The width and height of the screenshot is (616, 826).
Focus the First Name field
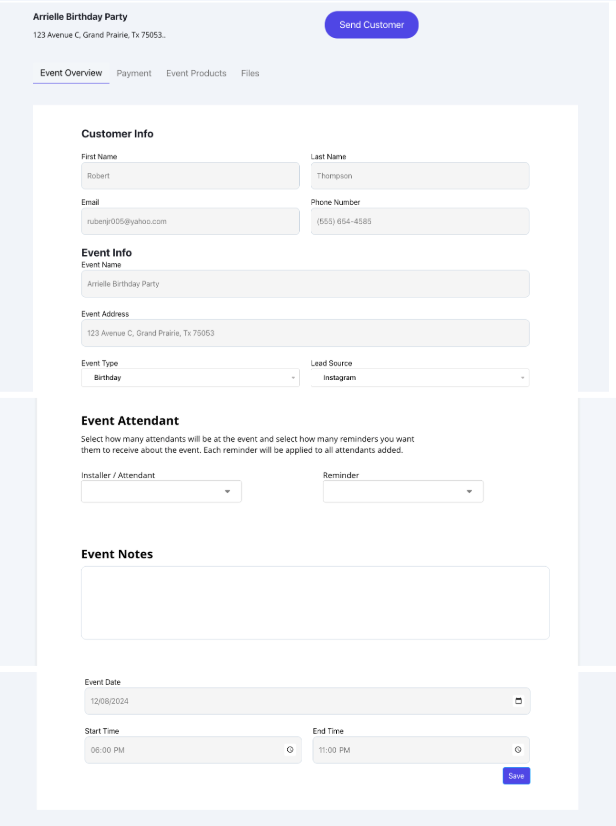click(190, 176)
